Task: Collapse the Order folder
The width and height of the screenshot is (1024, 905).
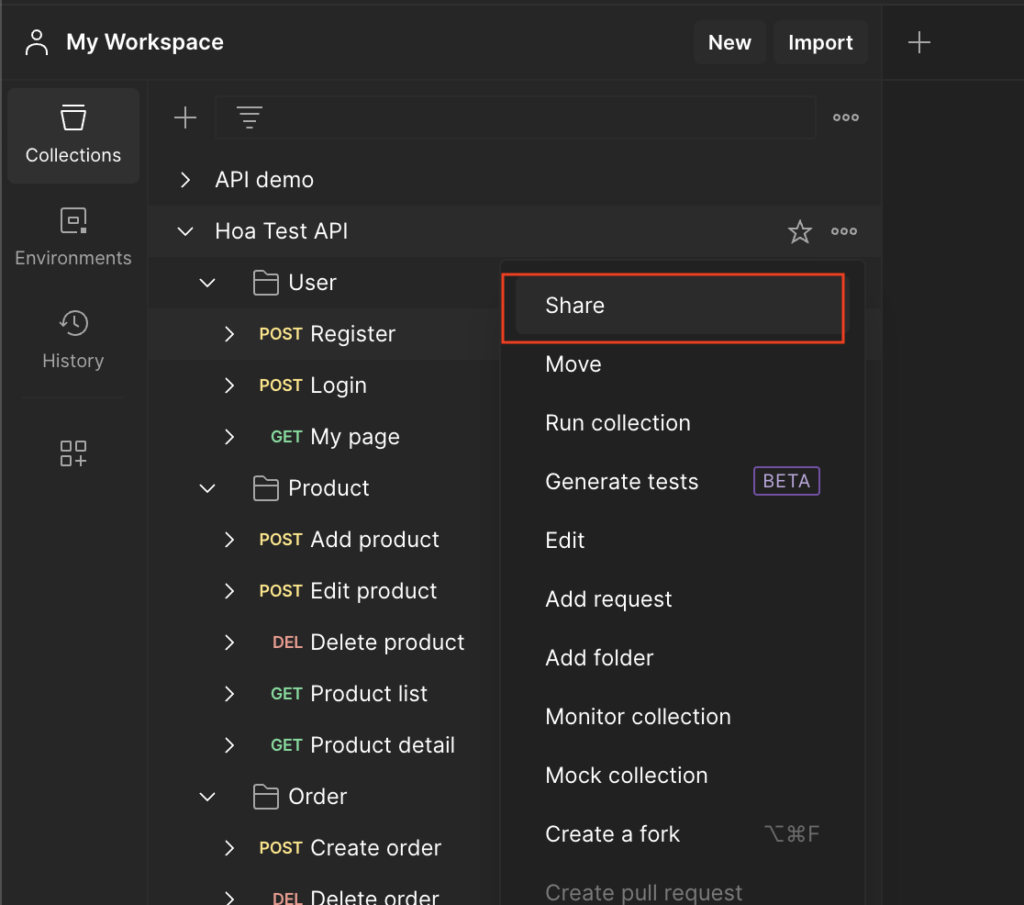Action: [208, 797]
